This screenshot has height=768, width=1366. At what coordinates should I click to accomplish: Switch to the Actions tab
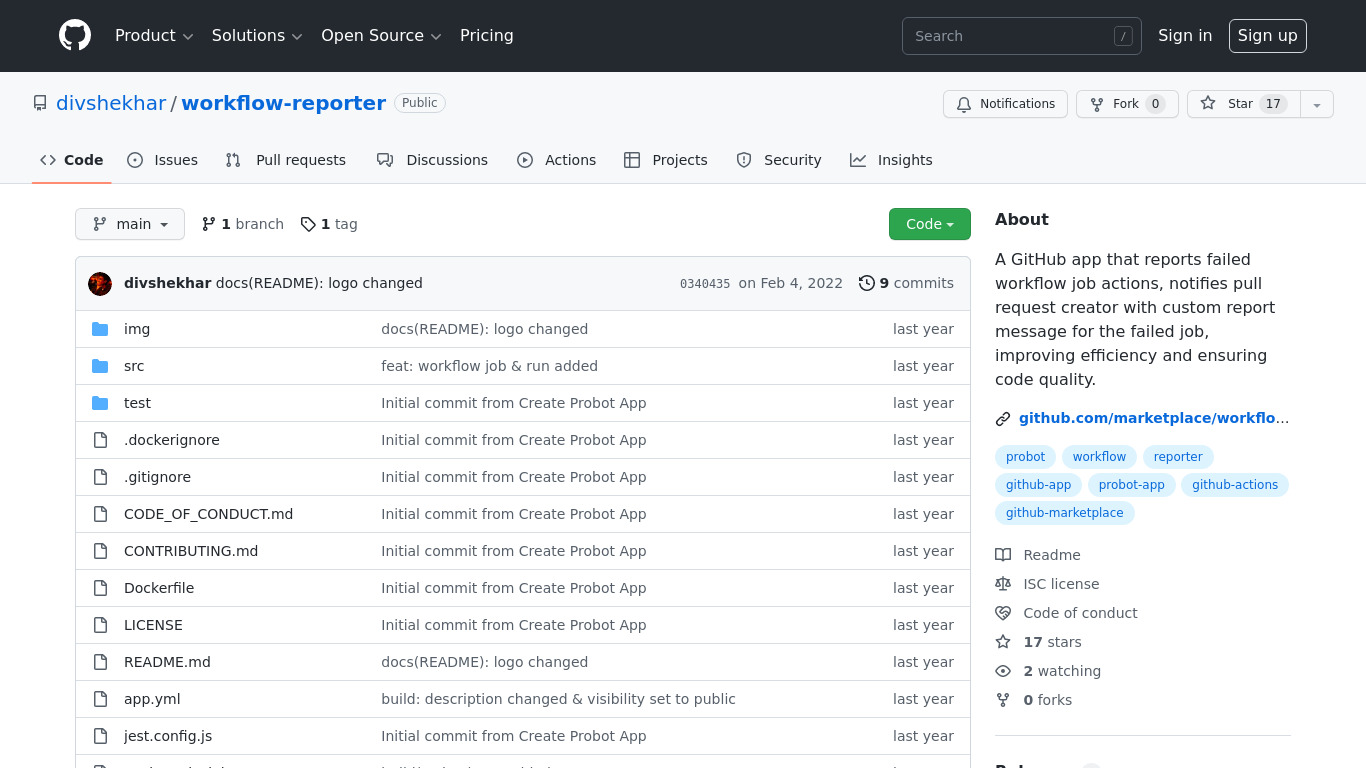click(x=556, y=160)
